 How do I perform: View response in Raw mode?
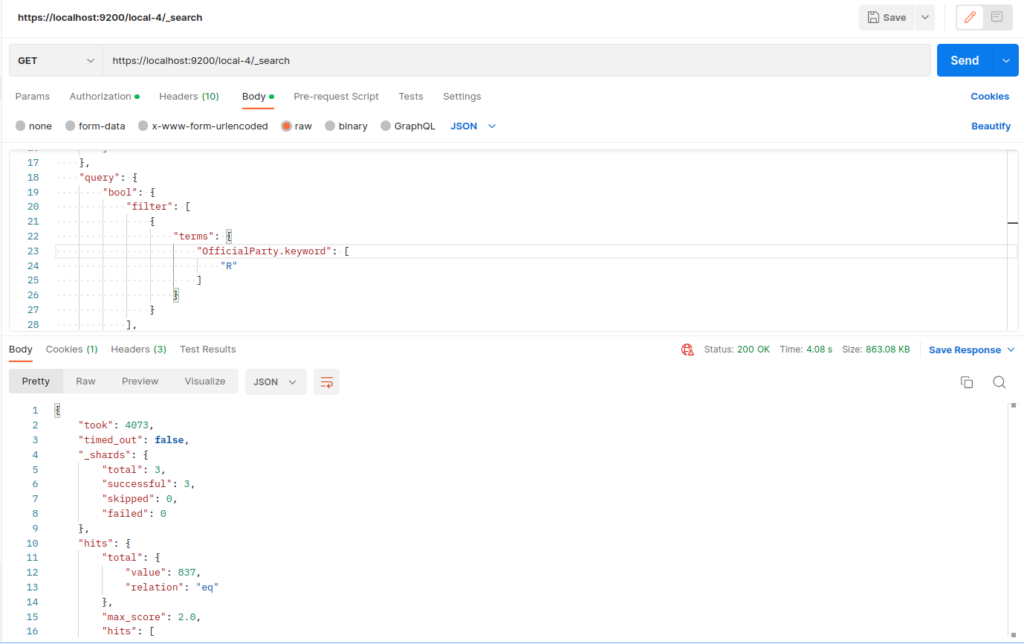click(85, 381)
